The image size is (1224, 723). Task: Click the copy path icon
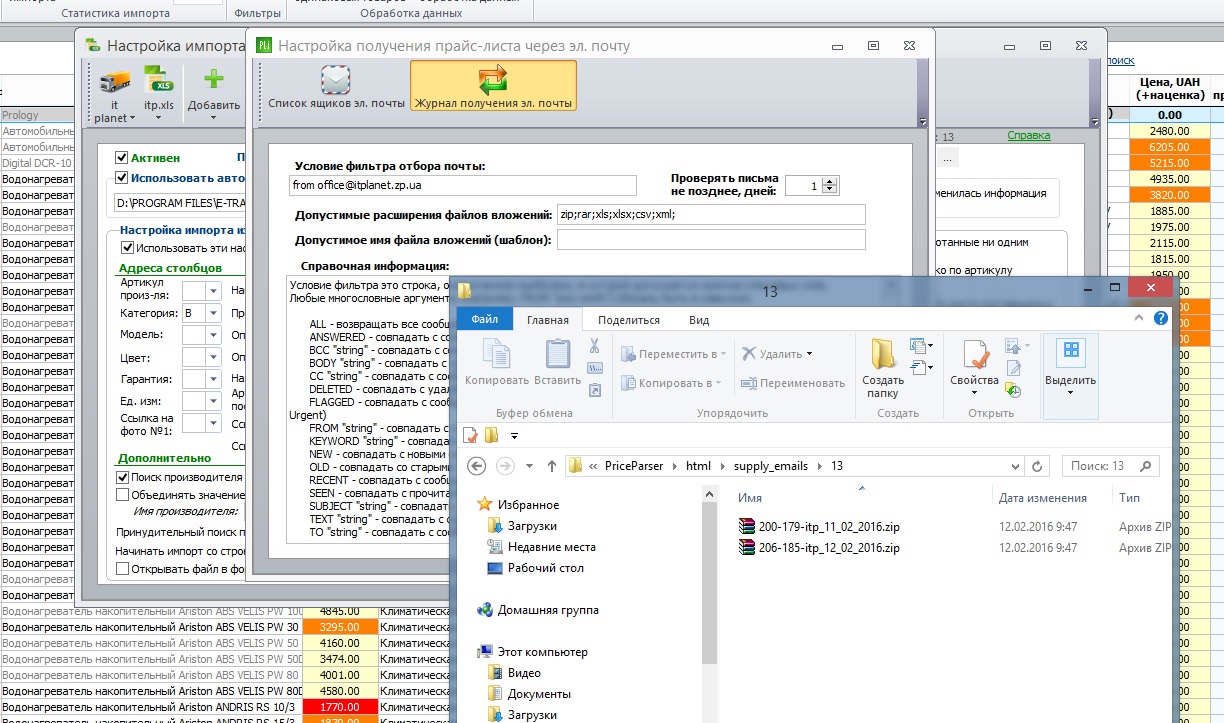coord(594,368)
